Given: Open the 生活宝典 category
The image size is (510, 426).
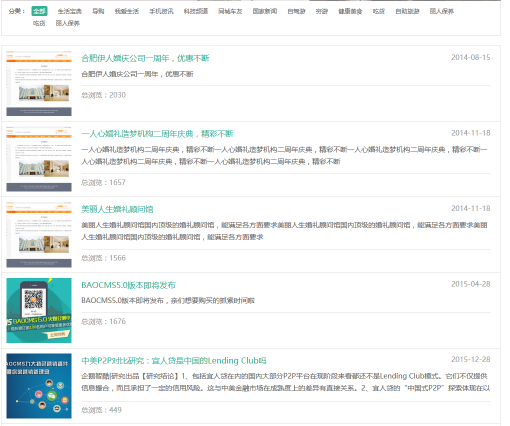Looking at the screenshot, I should 70,11.
